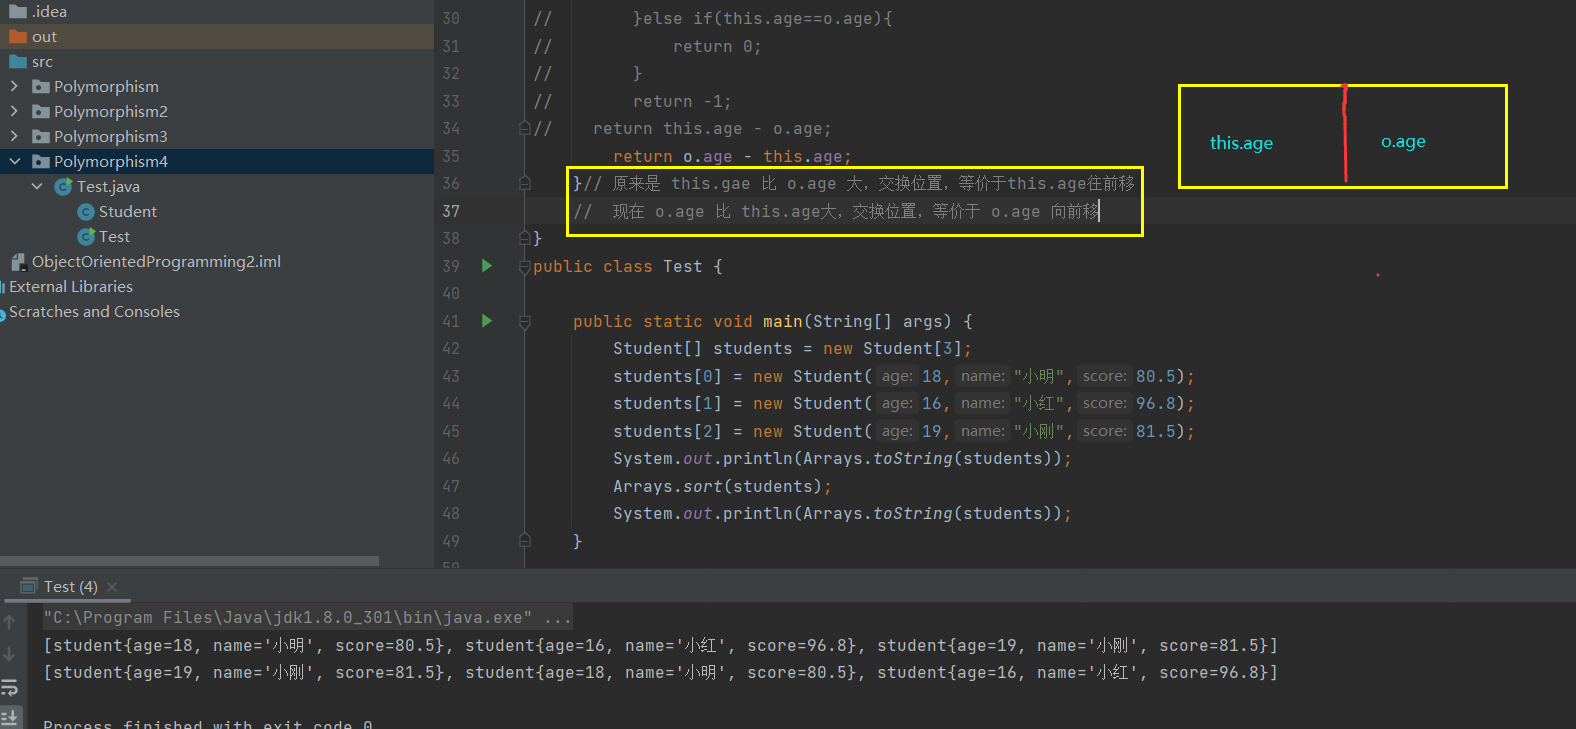
Task: Toggle scroll-to-end in the Run console
Action: (9, 717)
